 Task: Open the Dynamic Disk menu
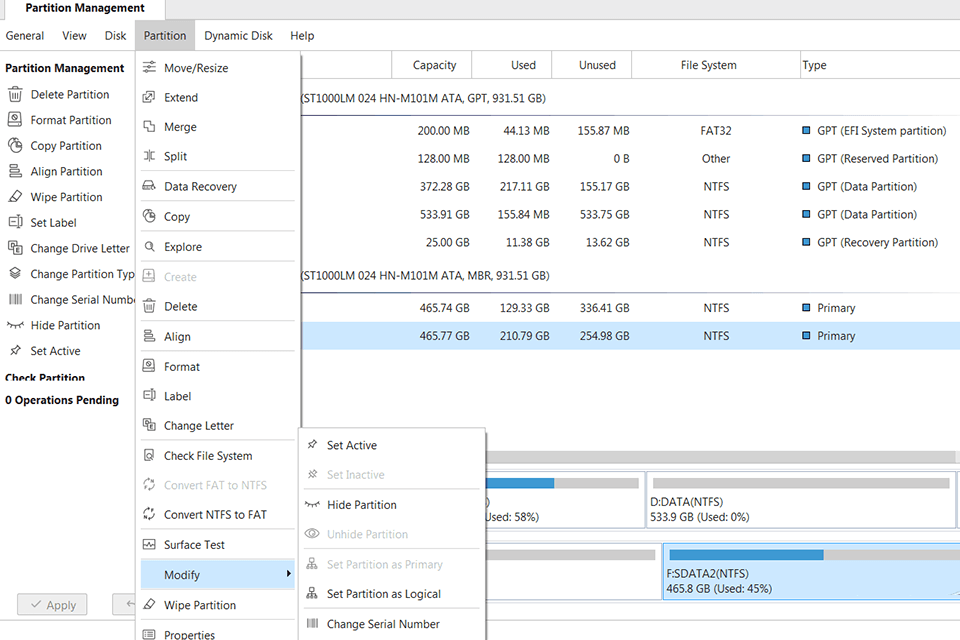point(238,35)
